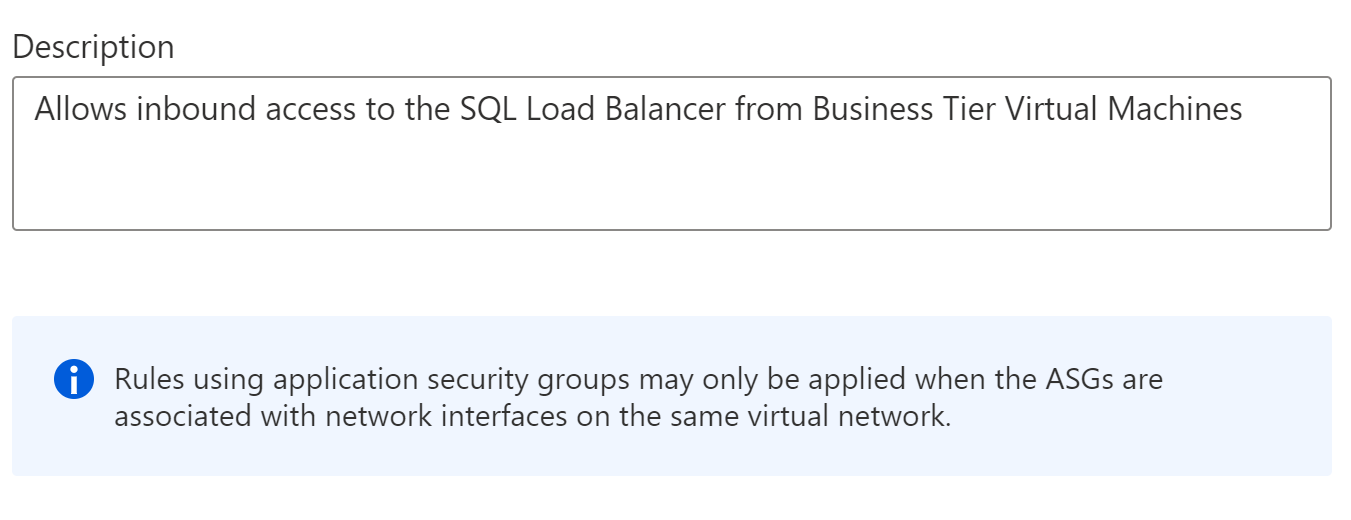This screenshot has width=1351, height=520.
Task: Click the blue info icon
Action: 73,380
